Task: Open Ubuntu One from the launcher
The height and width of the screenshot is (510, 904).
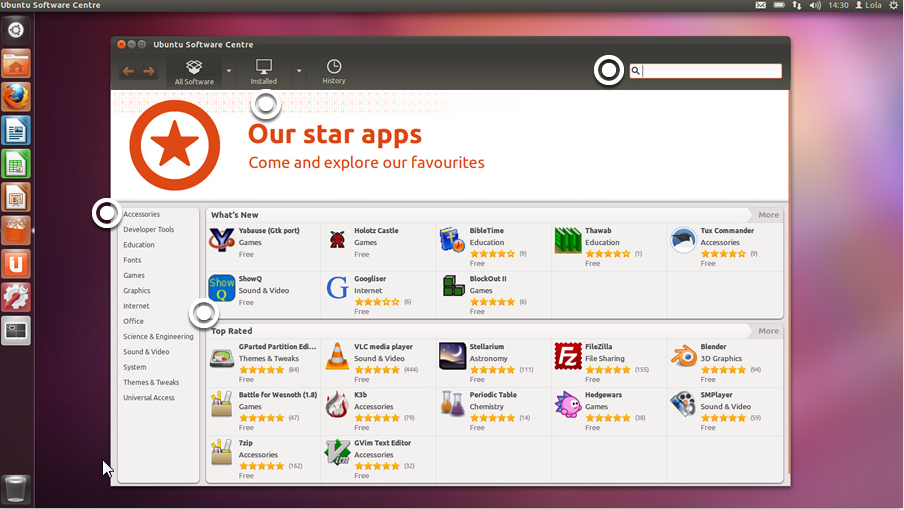Action: pyautogui.click(x=16, y=264)
